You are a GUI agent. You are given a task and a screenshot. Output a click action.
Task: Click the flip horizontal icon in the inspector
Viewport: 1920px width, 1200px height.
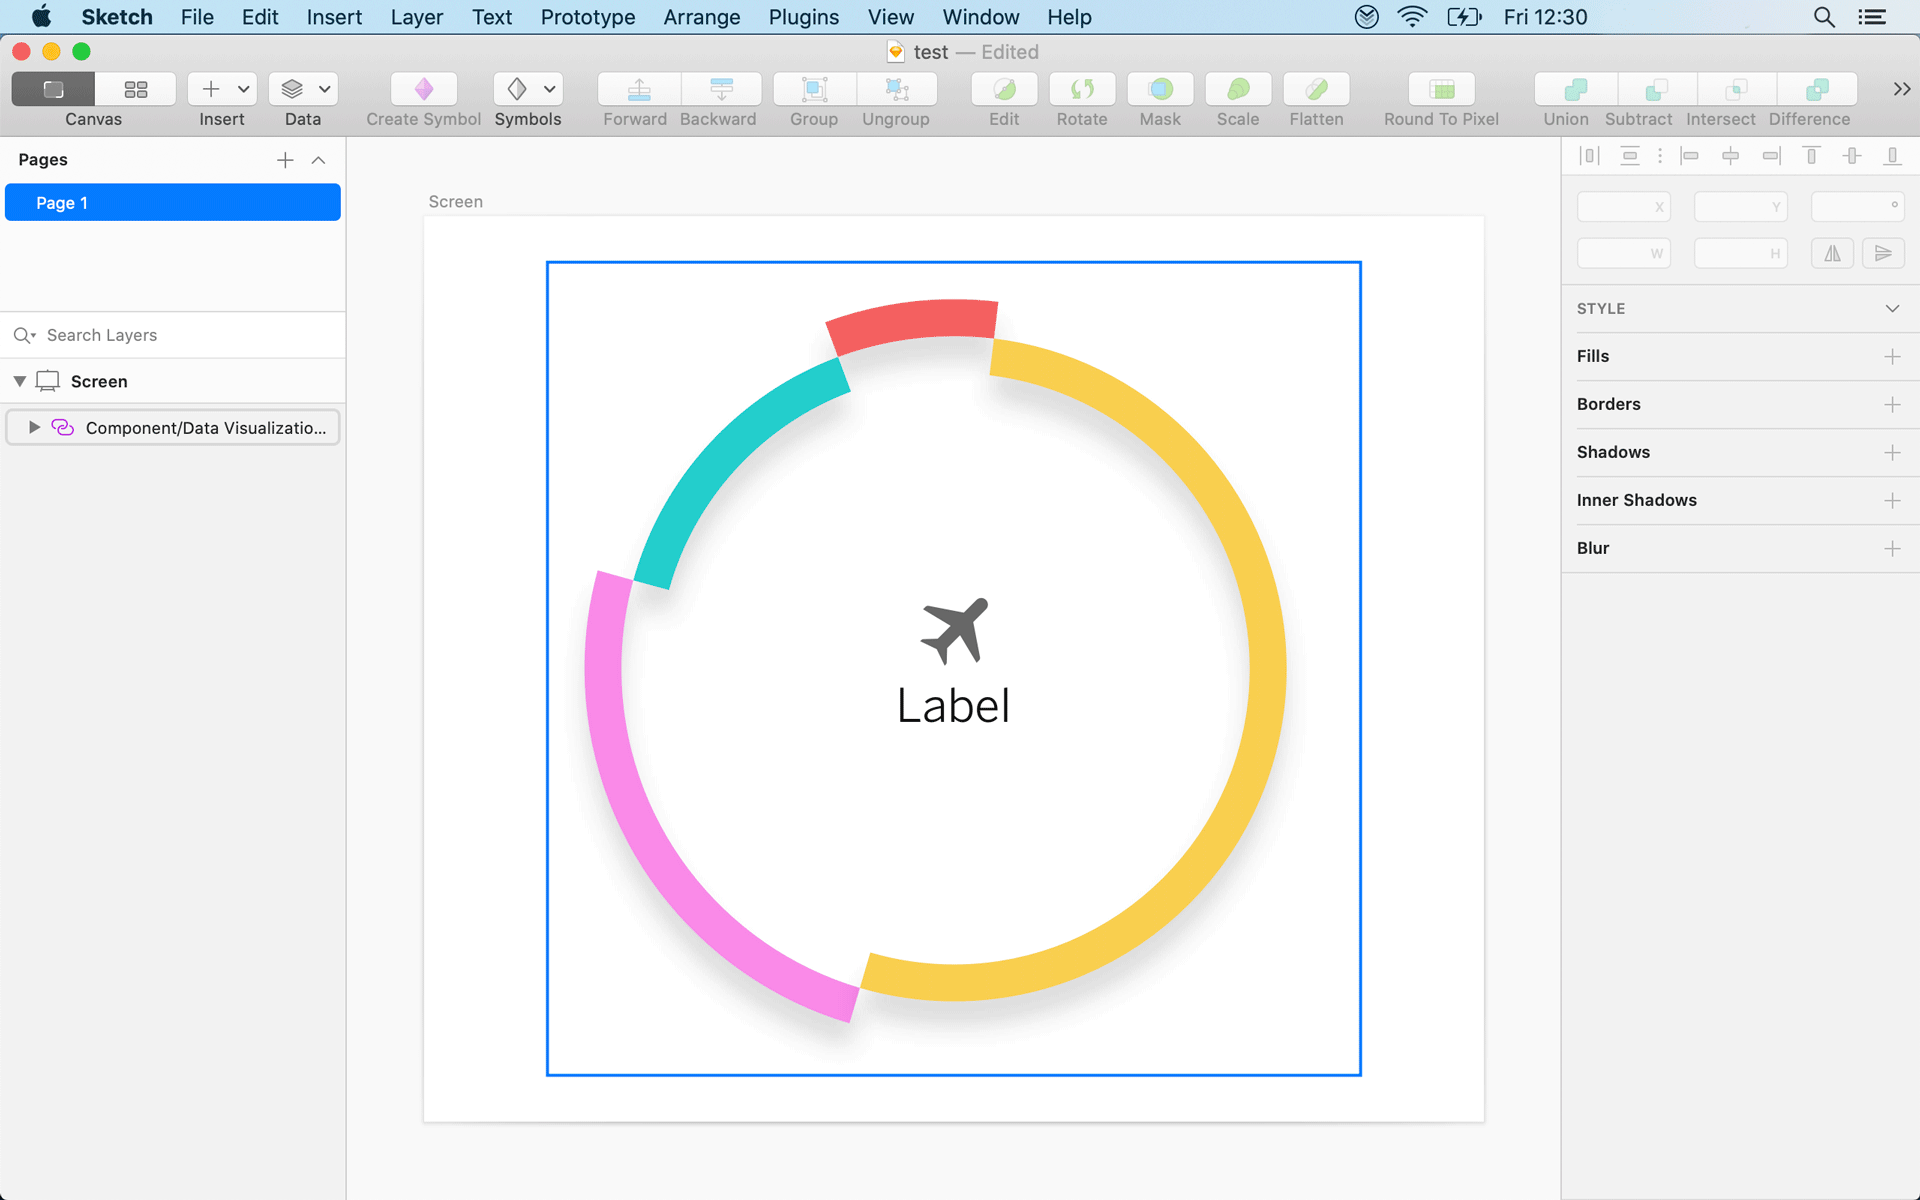pos(1832,253)
